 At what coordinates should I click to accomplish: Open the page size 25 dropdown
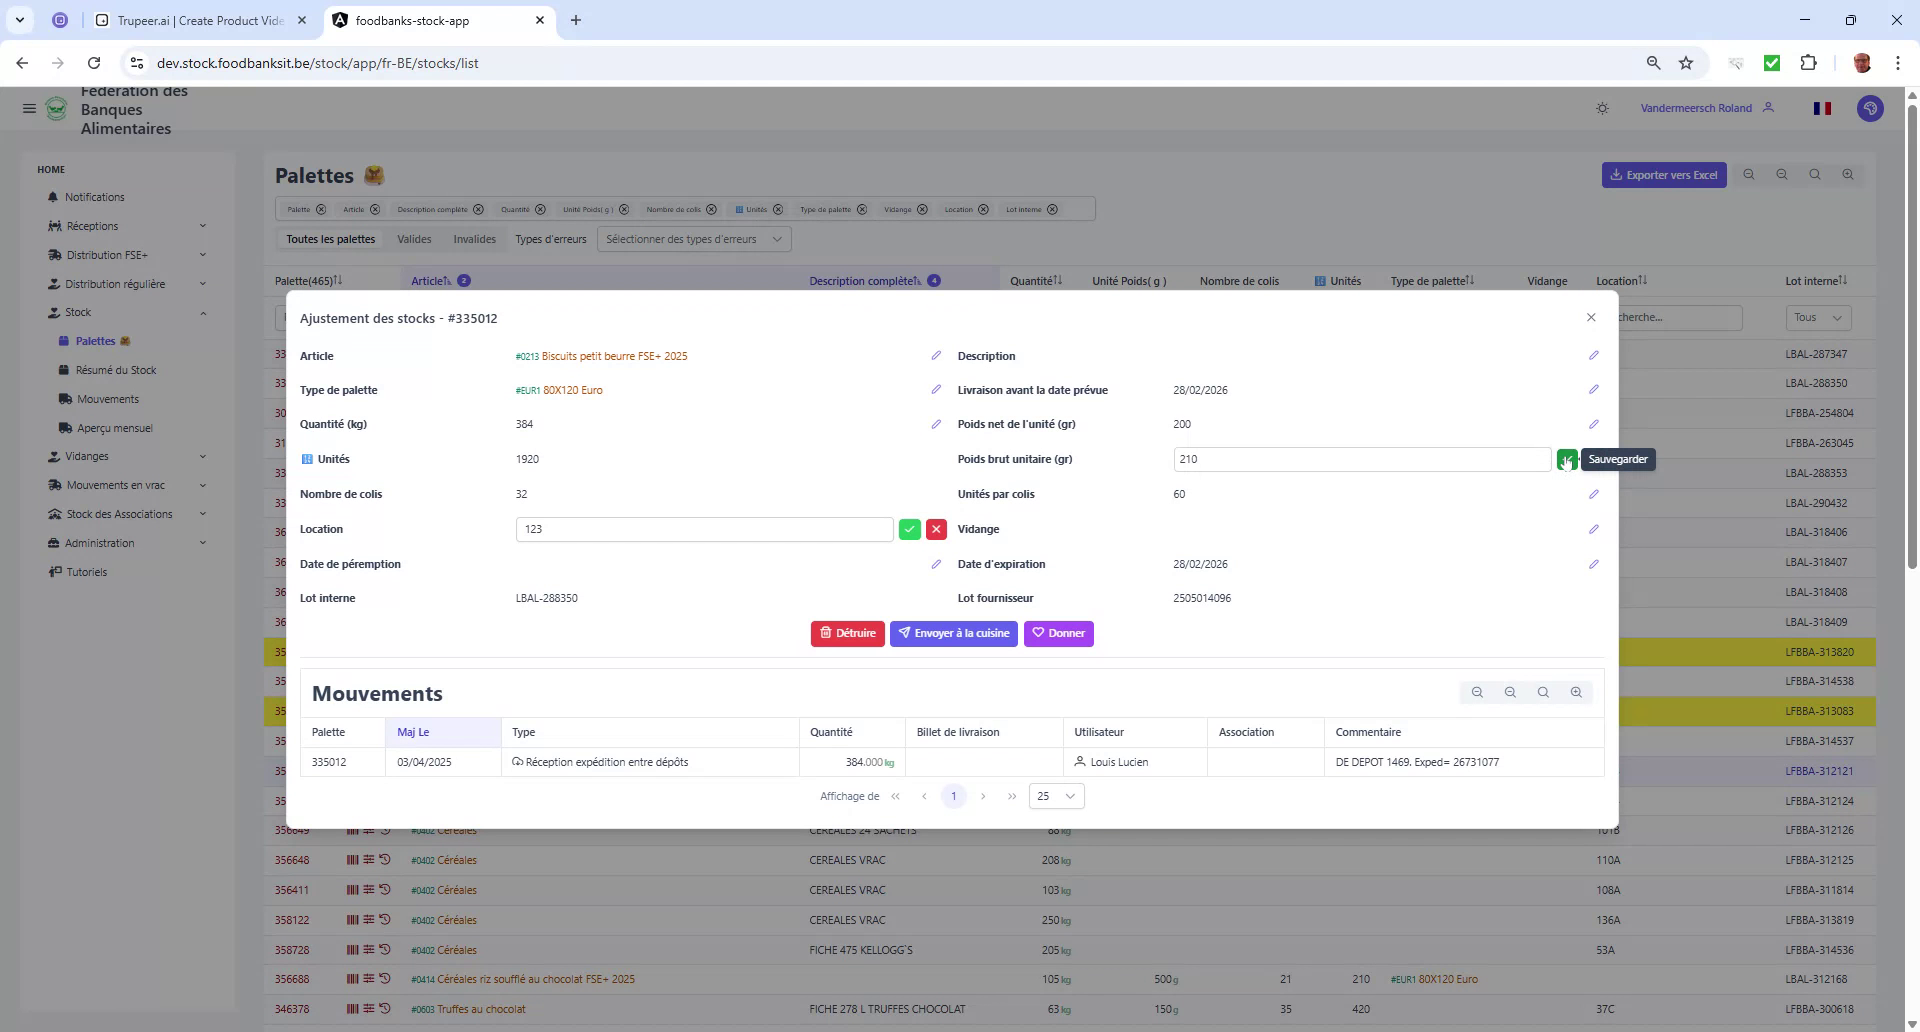(1055, 796)
